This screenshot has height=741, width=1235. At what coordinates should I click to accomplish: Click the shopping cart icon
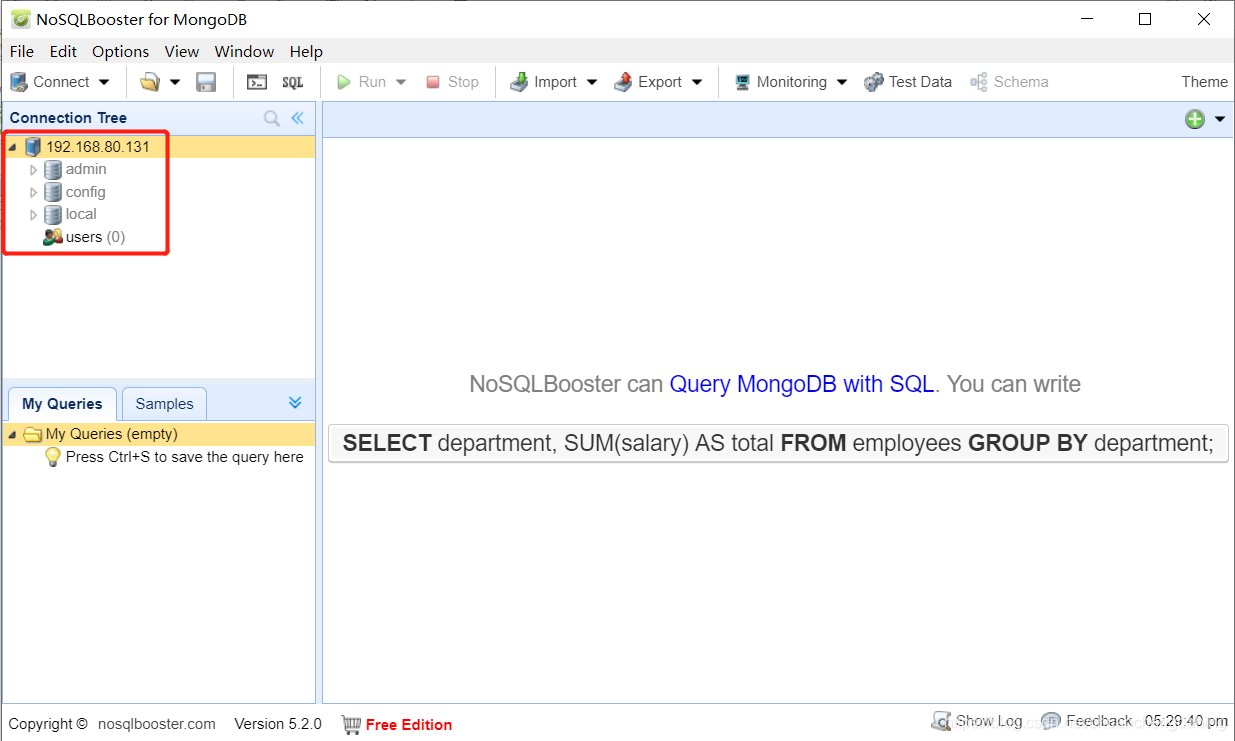(x=351, y=724)
